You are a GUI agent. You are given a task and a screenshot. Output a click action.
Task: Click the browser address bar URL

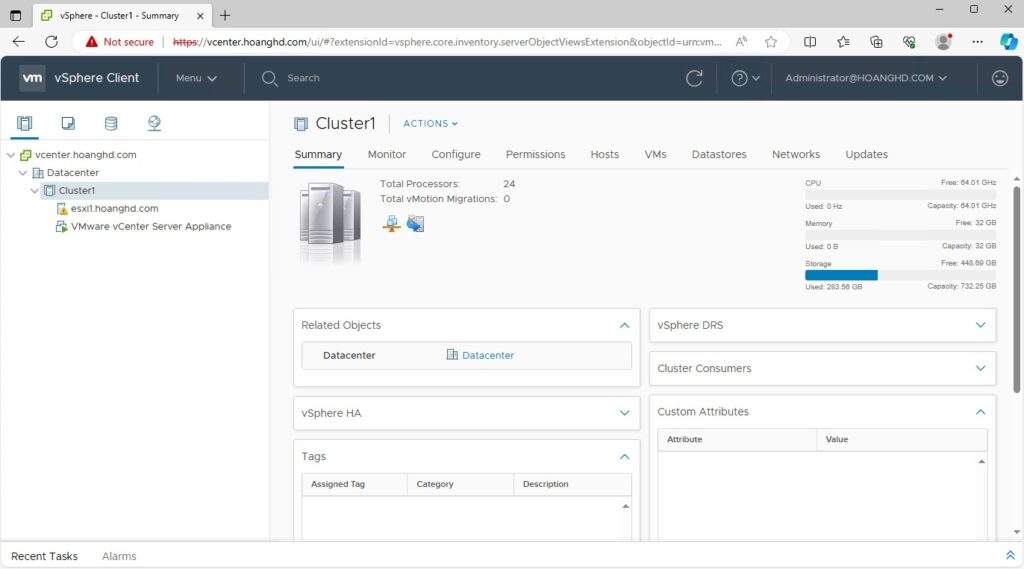tap(447, 42)
